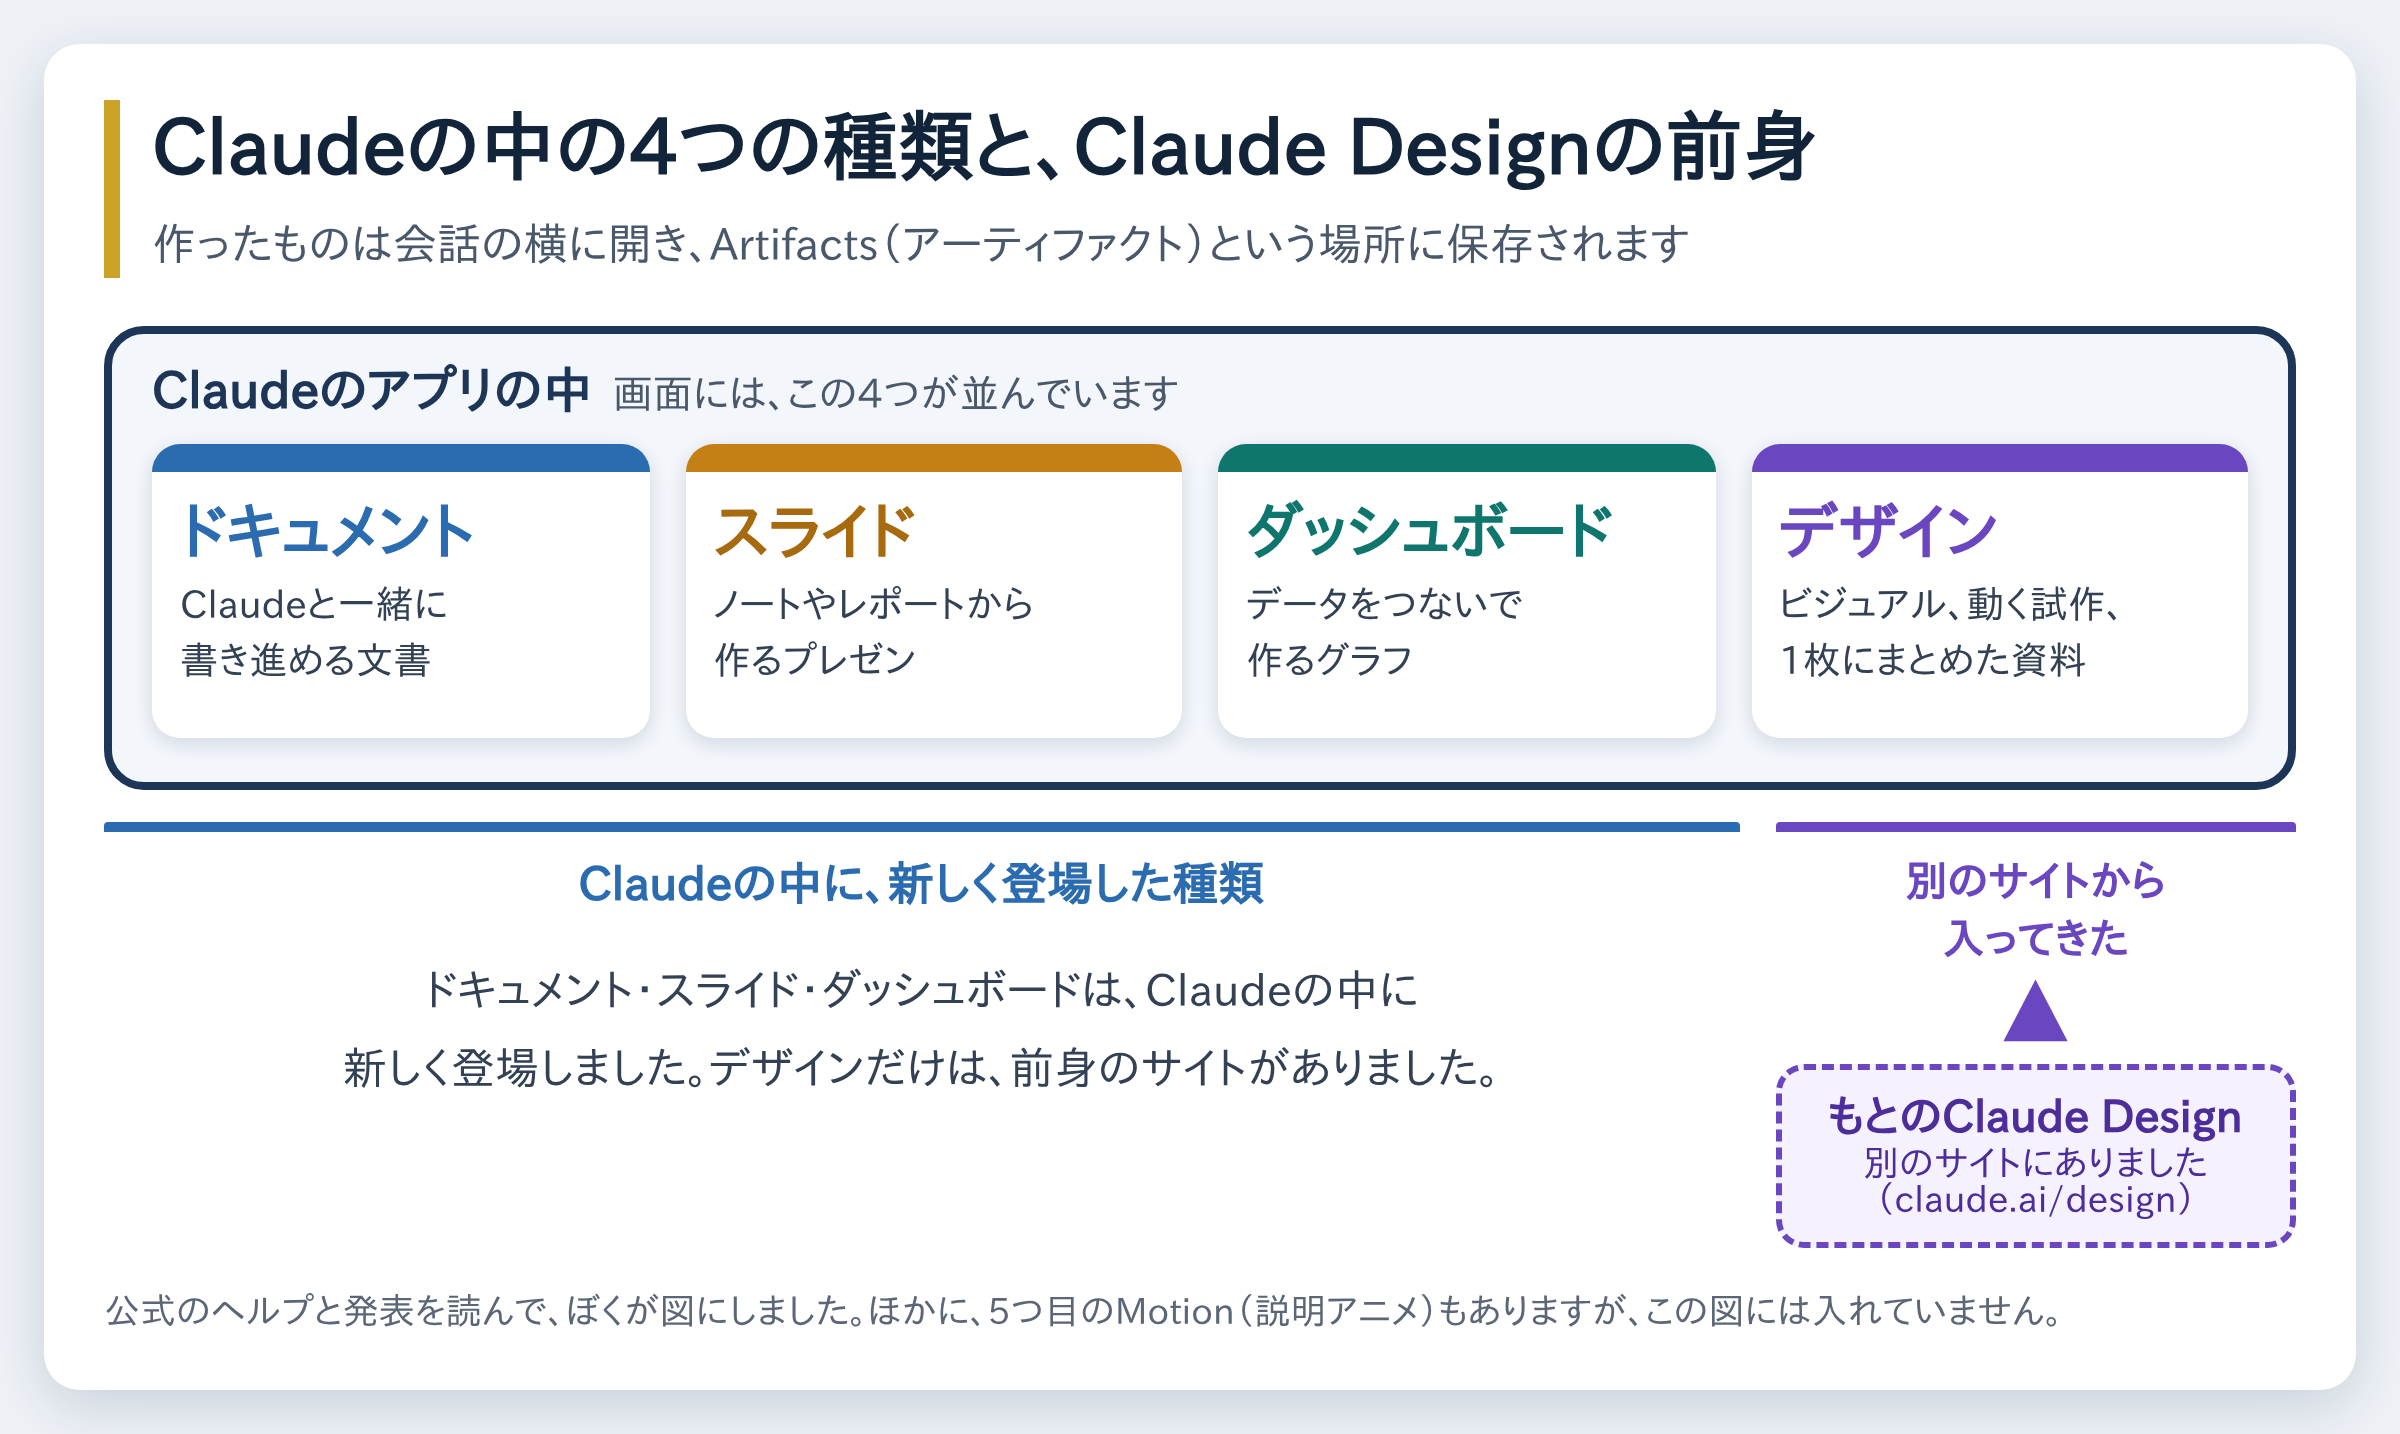Click the purple upward triangle arrow
The image size is (2400, 1434).
[x=2035, y=1012]
